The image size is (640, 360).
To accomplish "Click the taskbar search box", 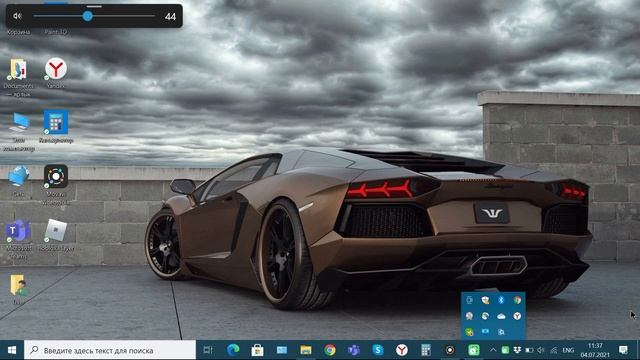I will point(110,350).
